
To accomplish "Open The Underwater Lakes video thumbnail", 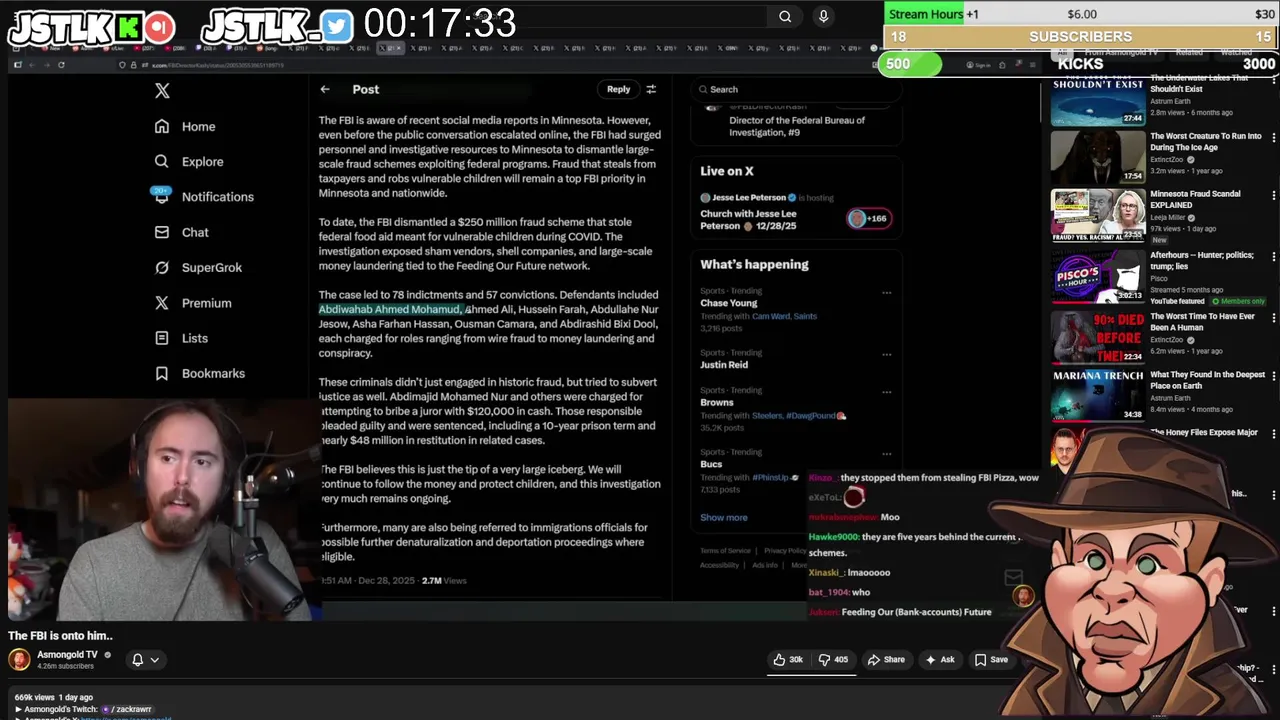I will 1098,100.
